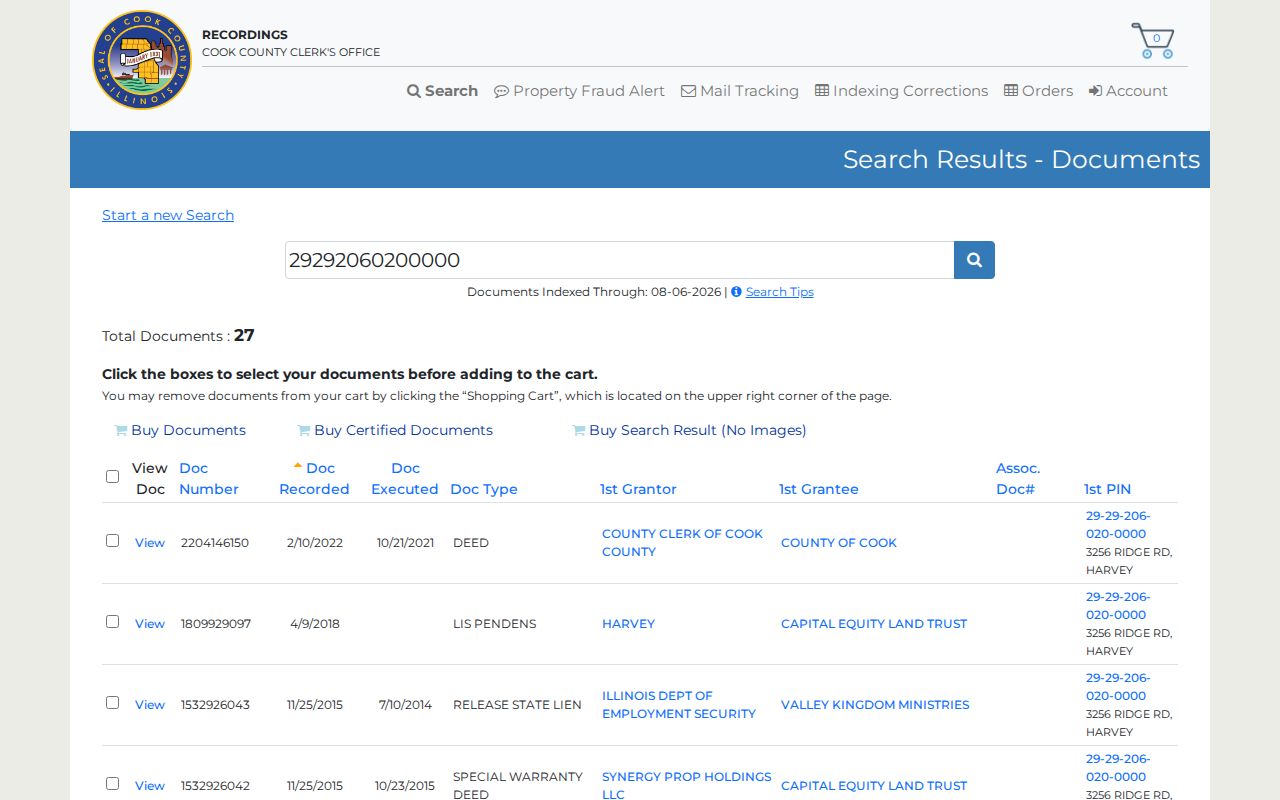Sort by 1st Grantor column
Screen dimensions: 1280x800
coord(638,489)
